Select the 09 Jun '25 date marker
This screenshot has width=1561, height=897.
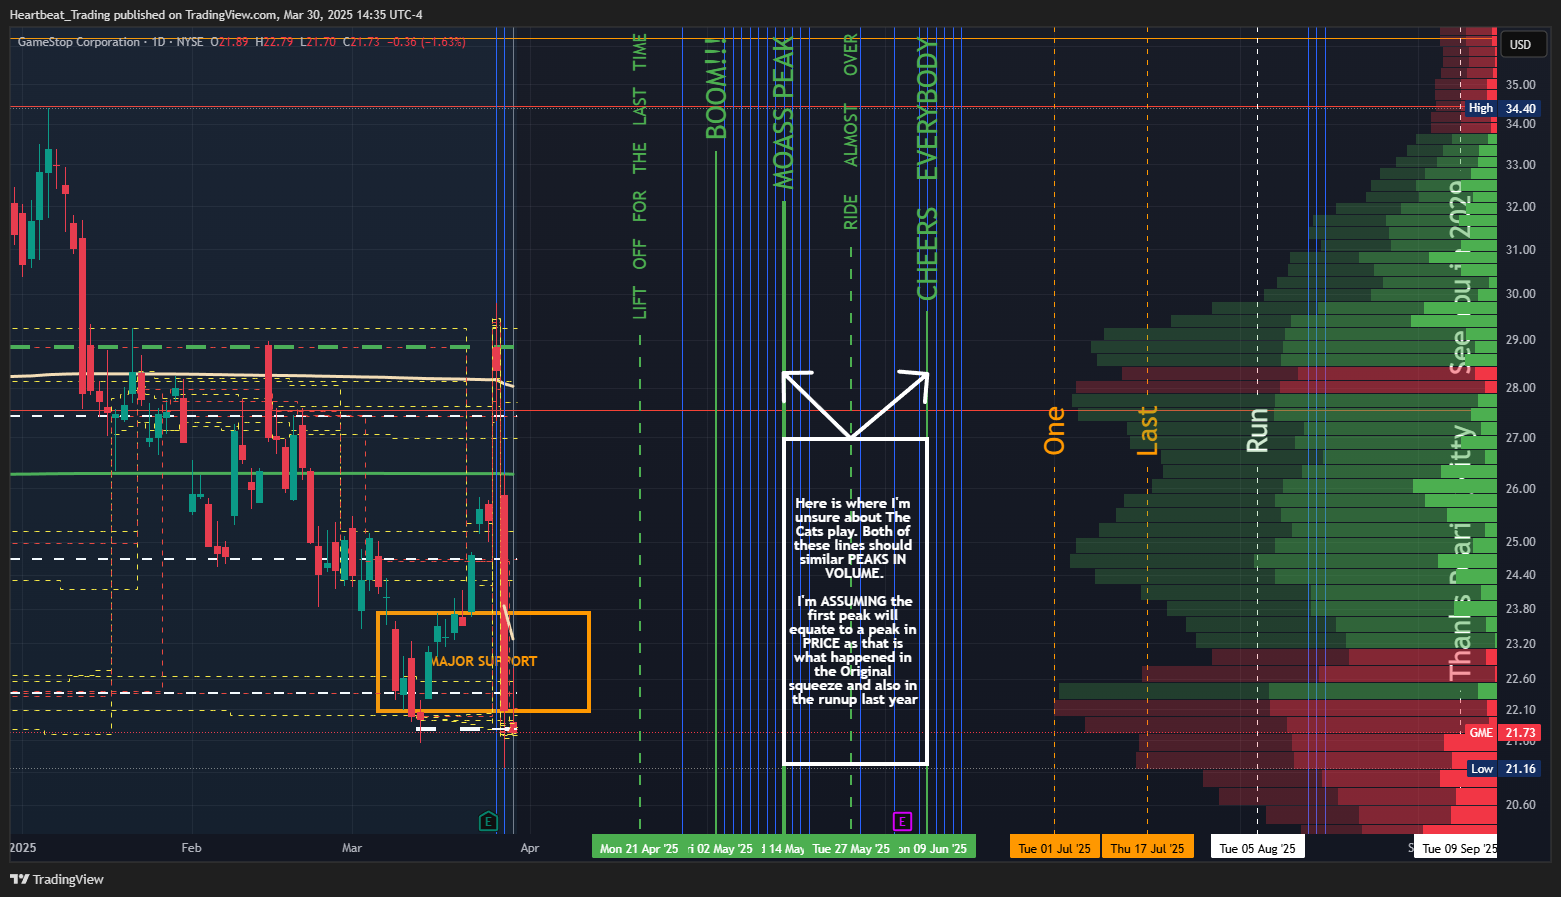934,848
